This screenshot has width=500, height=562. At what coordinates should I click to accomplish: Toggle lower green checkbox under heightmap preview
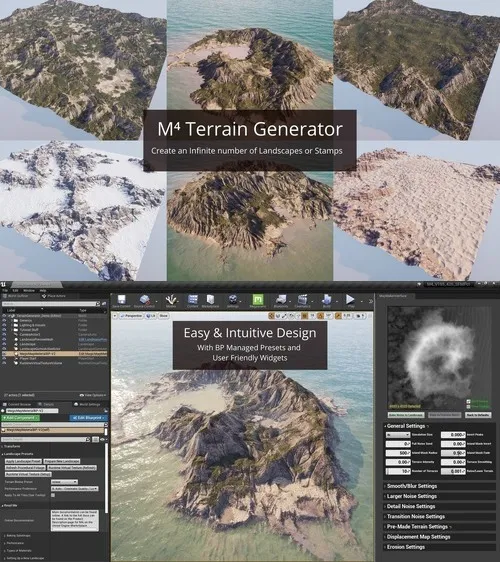468,406
